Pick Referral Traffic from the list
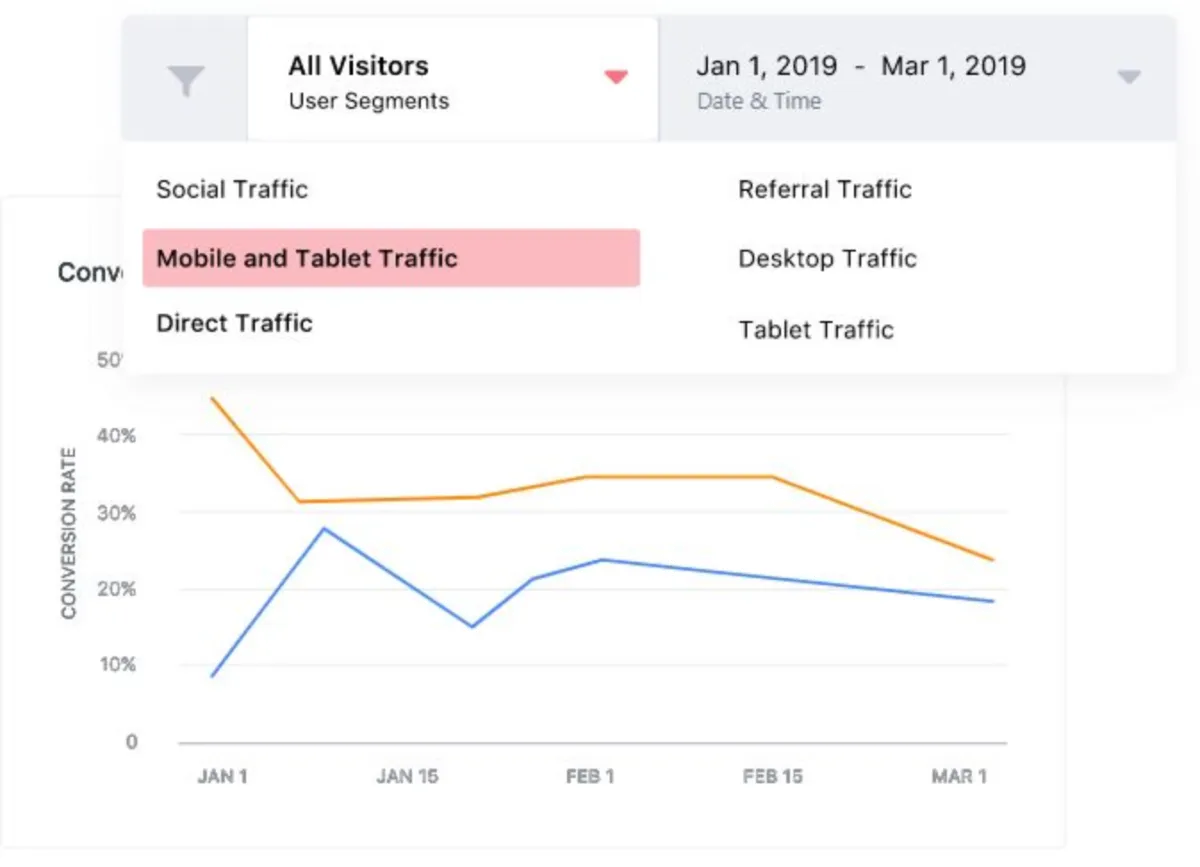 tap(825, 189)
